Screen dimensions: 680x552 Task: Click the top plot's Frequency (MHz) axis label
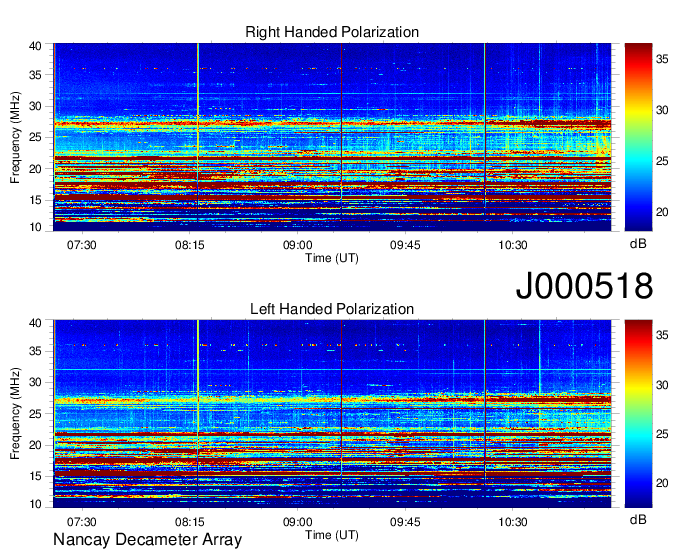[x=15, y=137]
